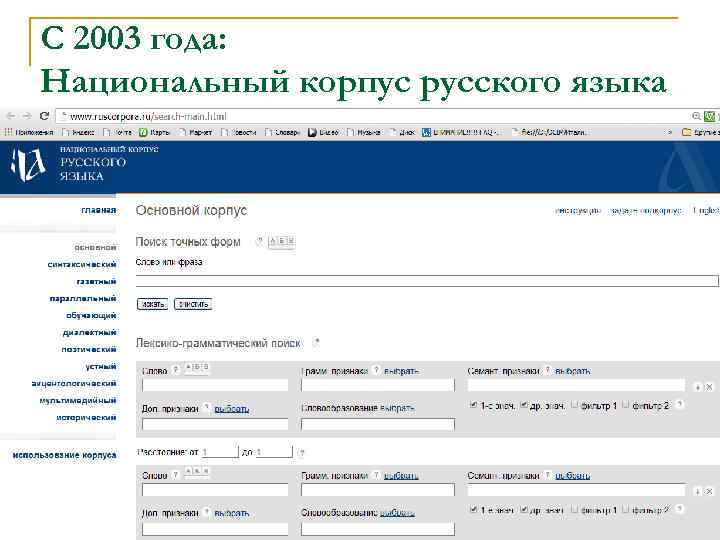720x540 pixels.
Task: Select the диалектный corpus
Action: tap(90, 332)
